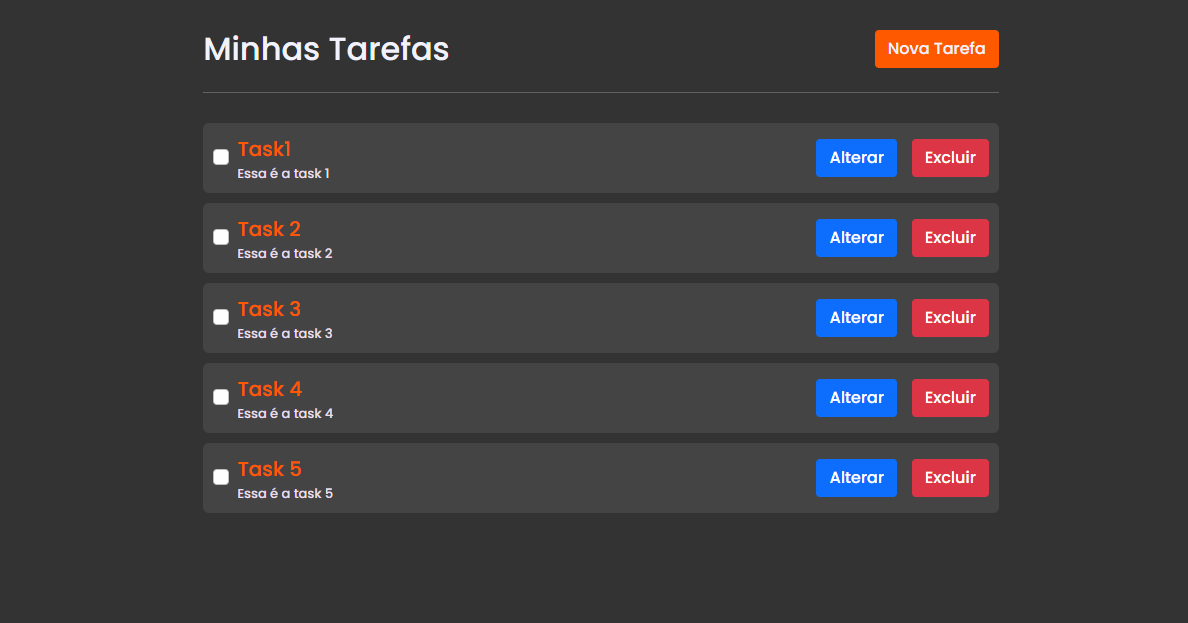Select the Task 5 checkbox
Screen dimensions: 1188x623
220,477
